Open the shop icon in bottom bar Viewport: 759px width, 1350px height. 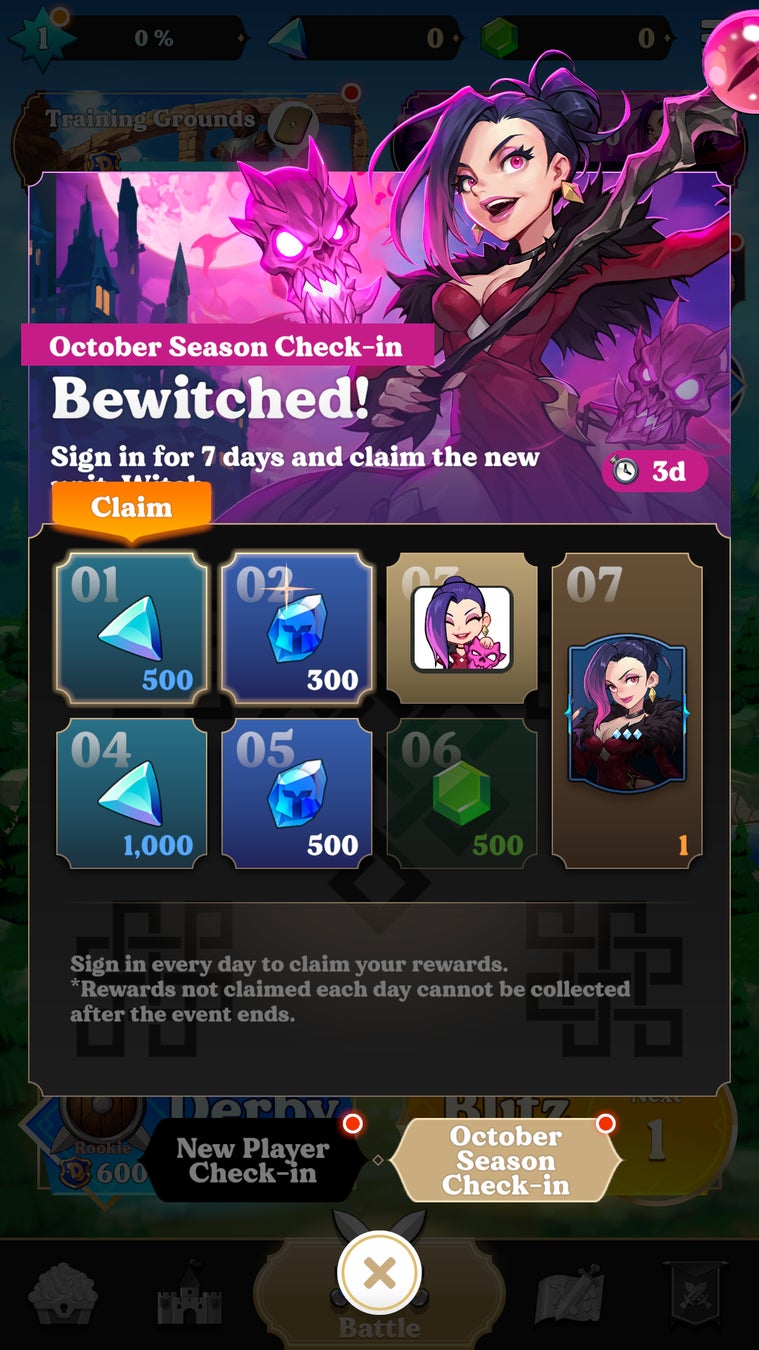click(x=64, y=1295)
